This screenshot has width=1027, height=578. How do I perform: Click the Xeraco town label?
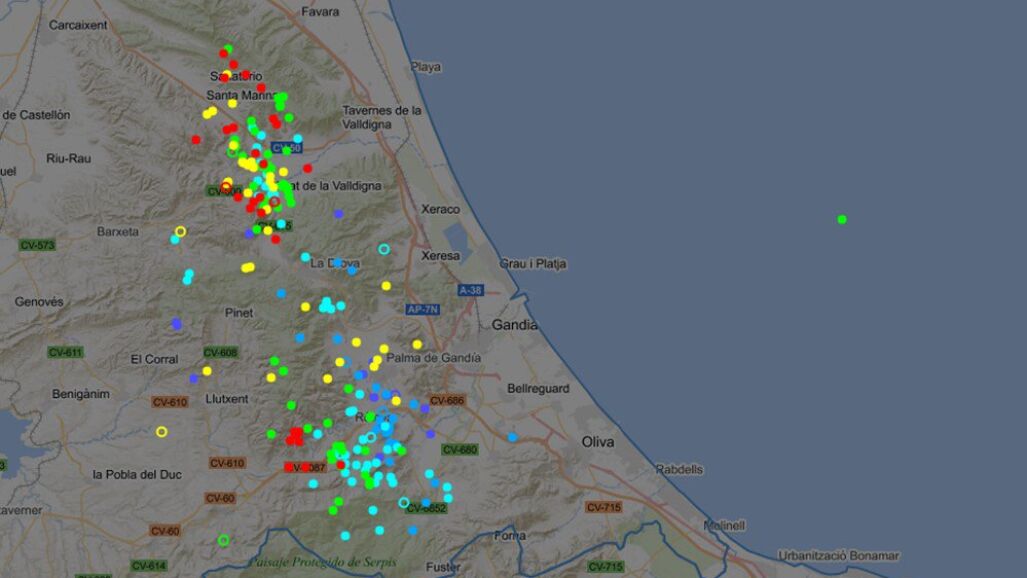tap(441, 209)
